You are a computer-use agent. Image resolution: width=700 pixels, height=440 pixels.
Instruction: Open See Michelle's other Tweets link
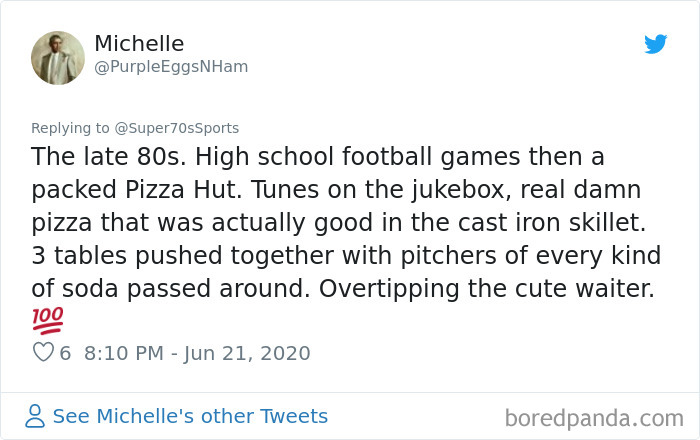pos(190,416)
